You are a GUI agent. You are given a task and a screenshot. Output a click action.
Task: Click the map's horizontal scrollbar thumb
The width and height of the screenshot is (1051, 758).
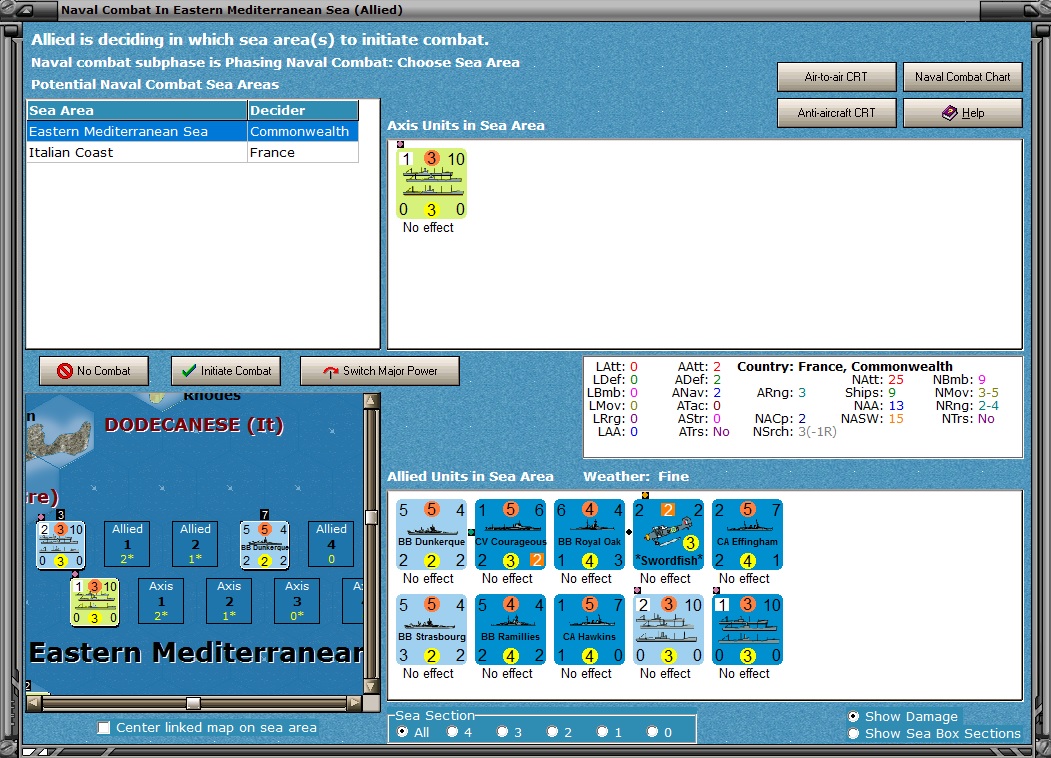pos(193,703)
